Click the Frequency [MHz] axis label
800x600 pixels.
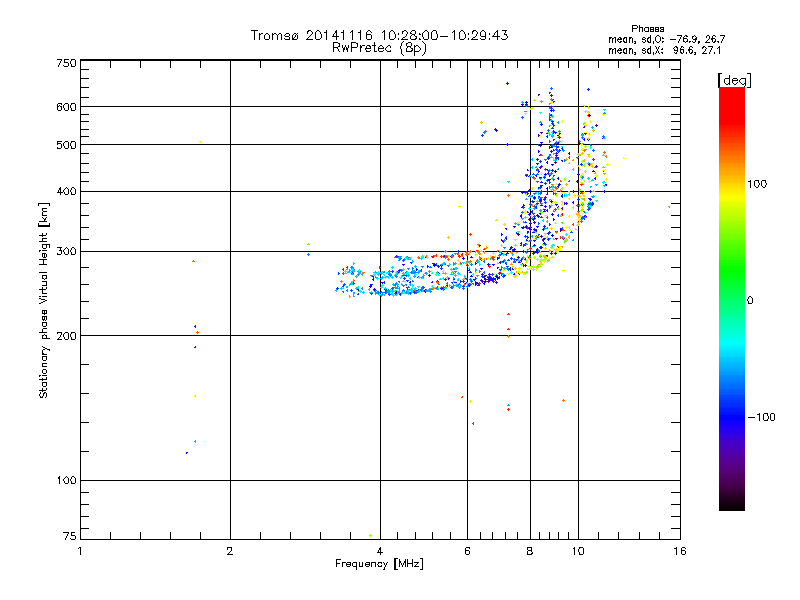coord(379,564)
